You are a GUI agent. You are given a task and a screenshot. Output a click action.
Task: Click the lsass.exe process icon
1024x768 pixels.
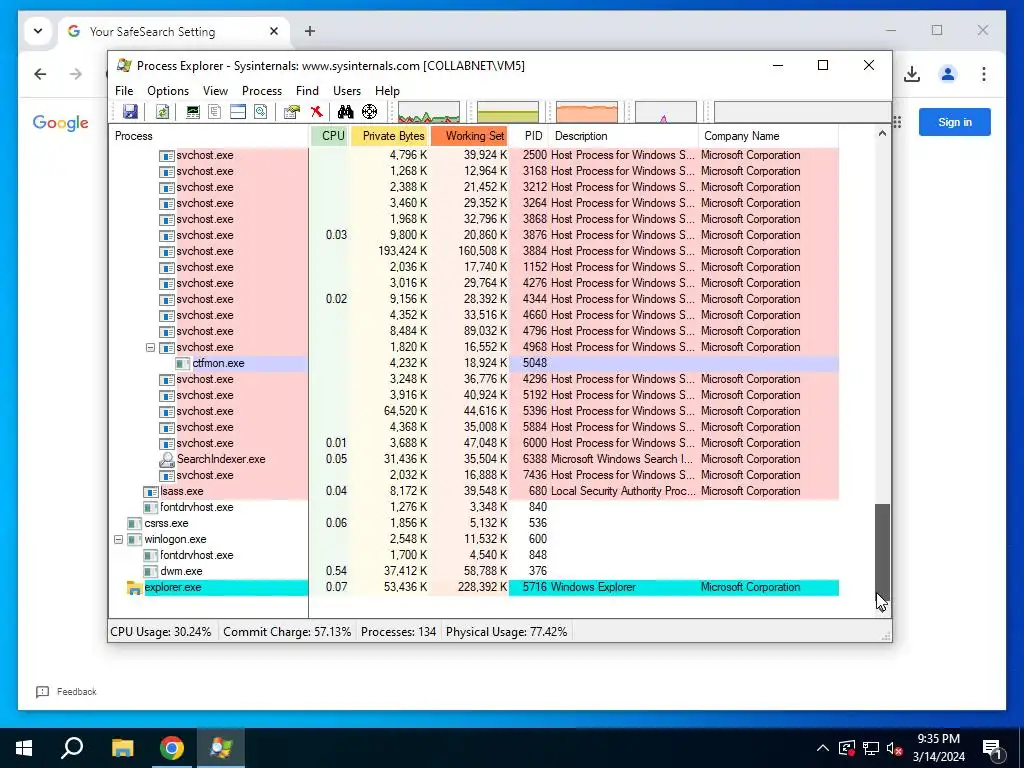[151, 492]
